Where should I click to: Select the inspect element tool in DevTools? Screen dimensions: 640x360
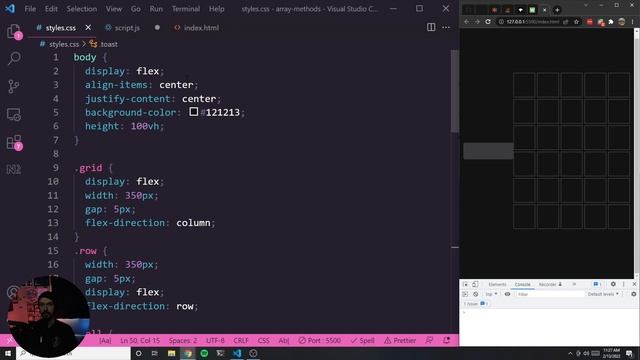[465, 284]
